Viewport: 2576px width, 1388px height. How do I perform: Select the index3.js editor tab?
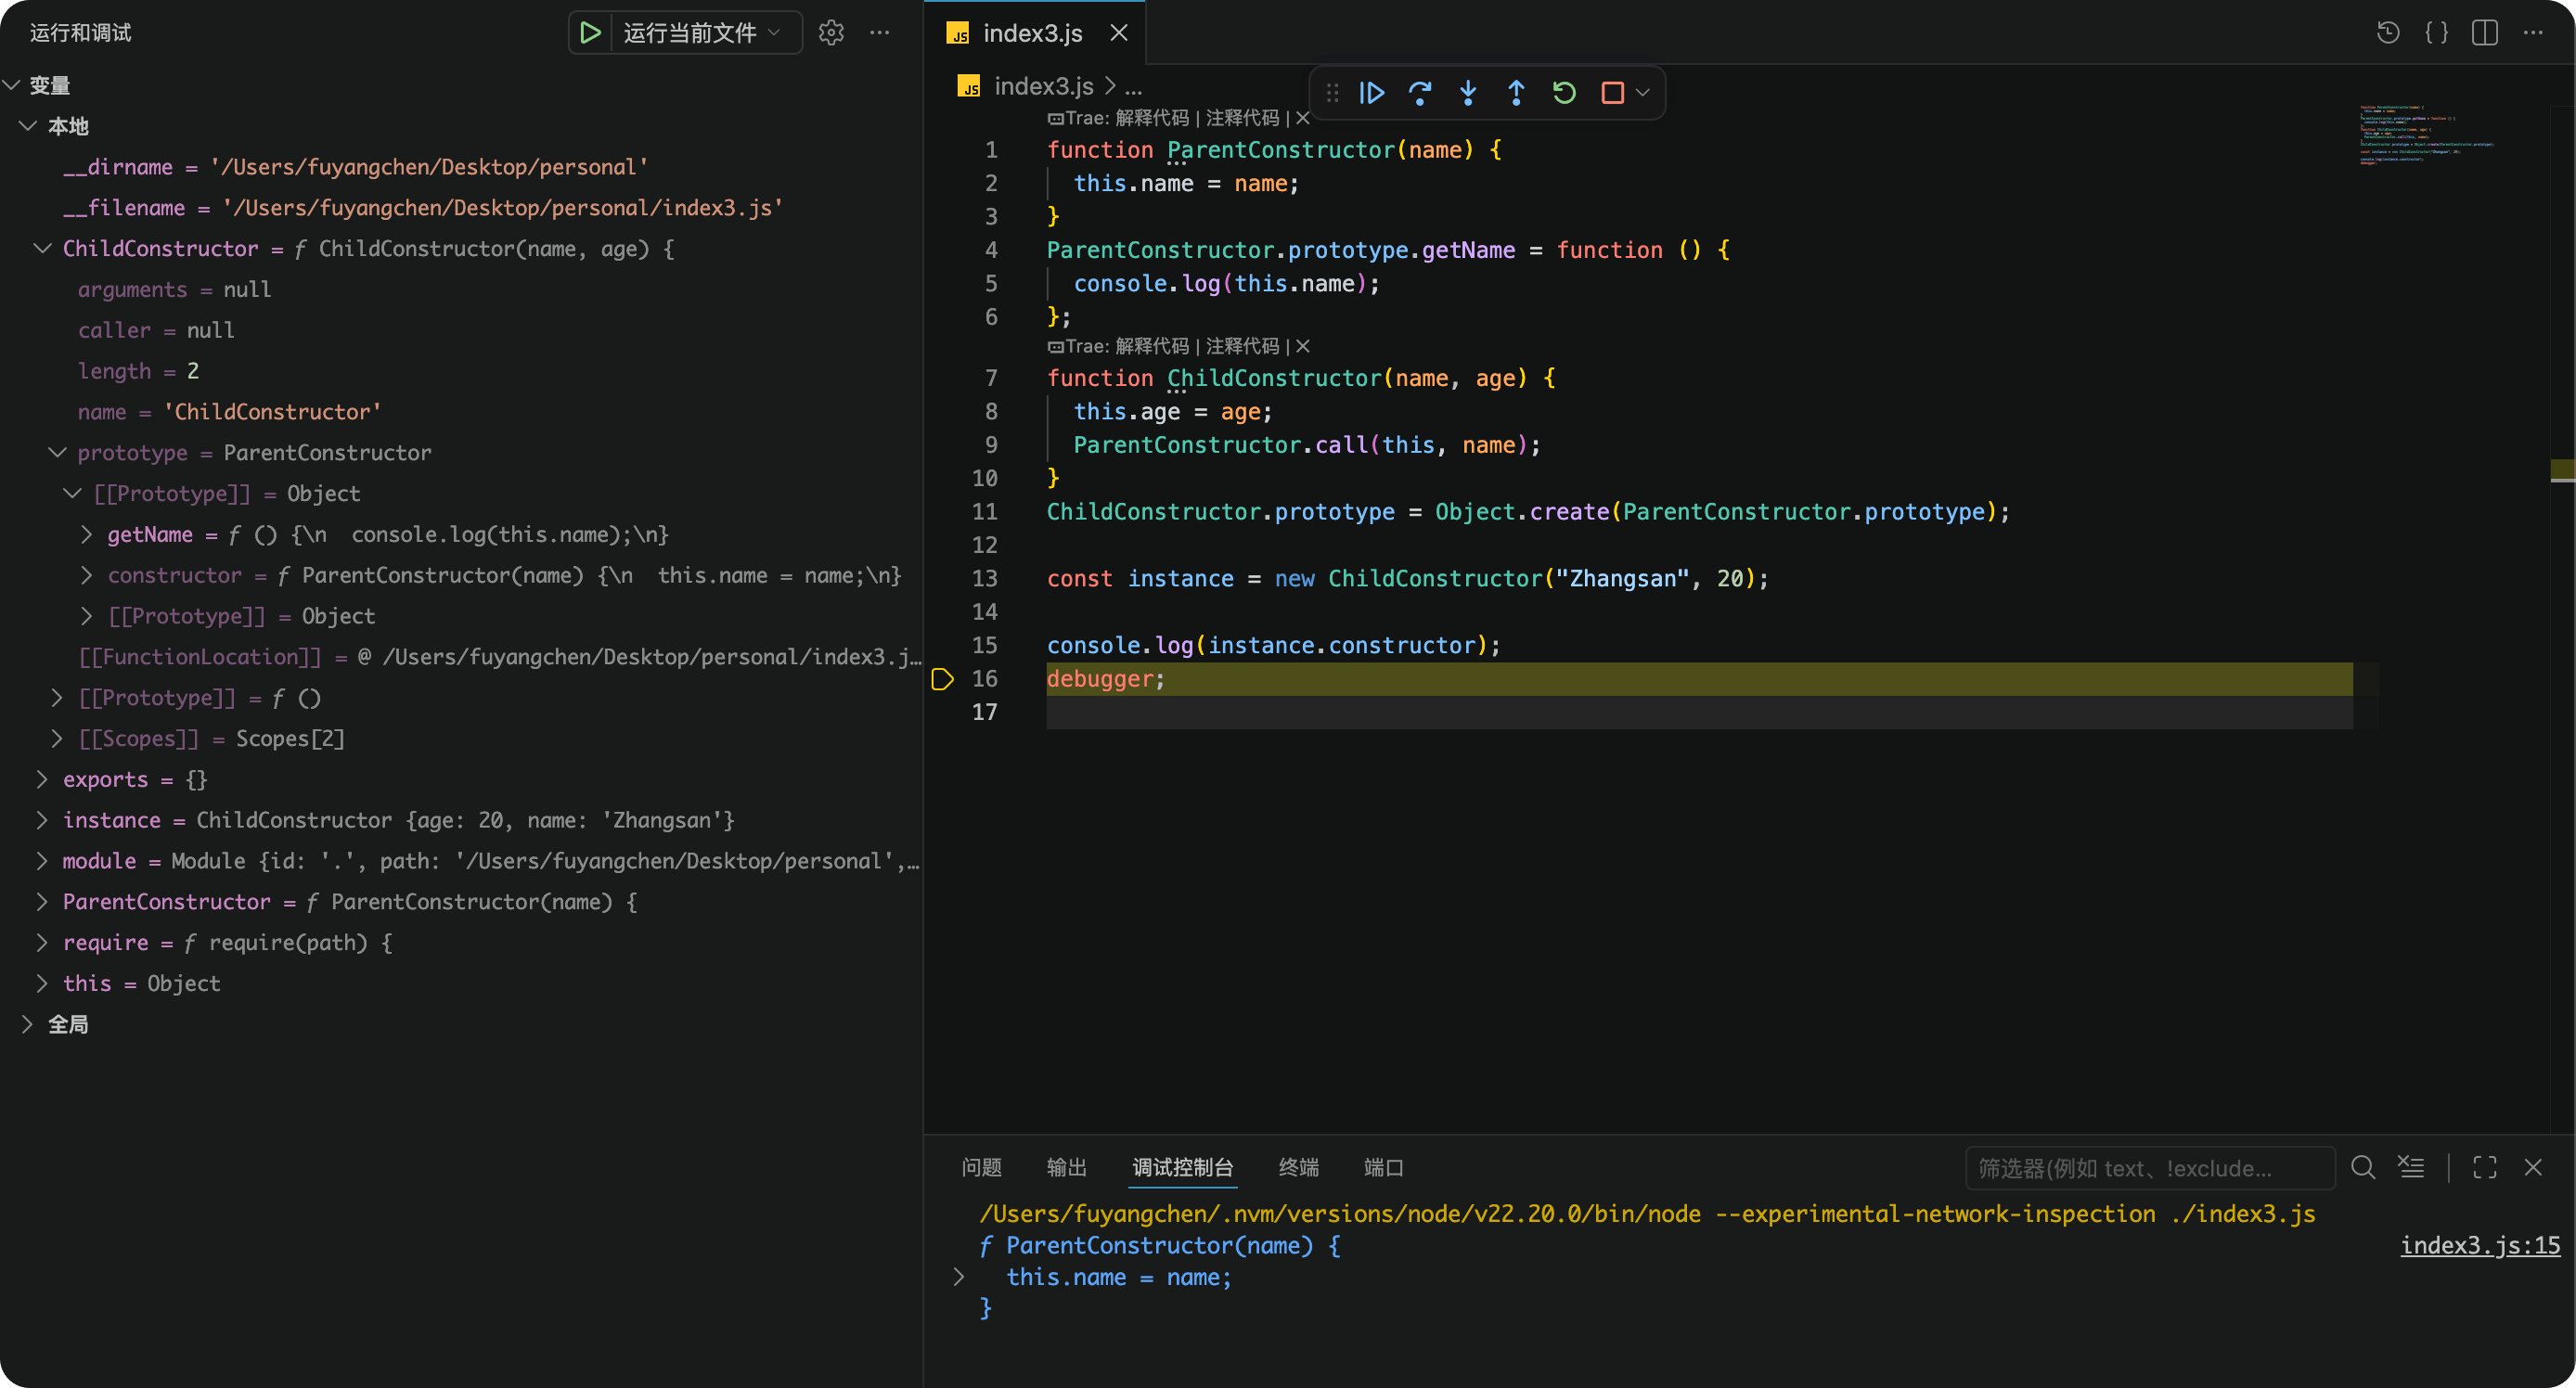point(1032,33)
